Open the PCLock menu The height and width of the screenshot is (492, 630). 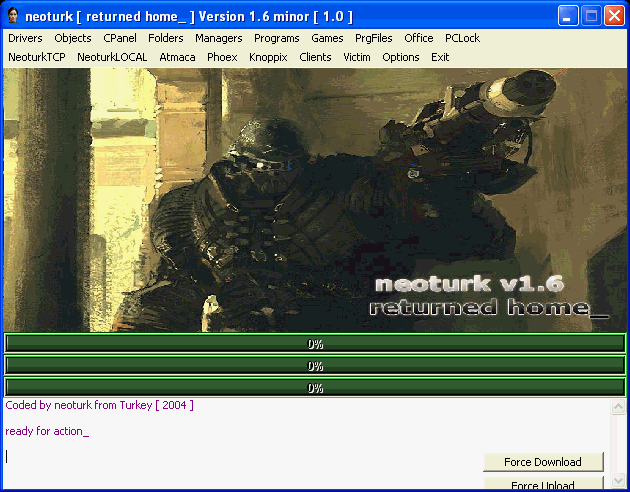tap(462, 38)
